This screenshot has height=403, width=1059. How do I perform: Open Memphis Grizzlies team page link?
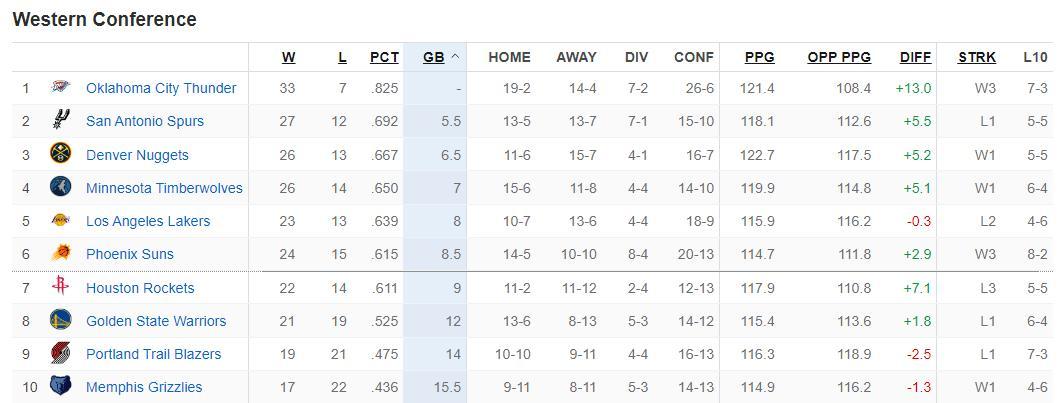click(x=144, y=387)
